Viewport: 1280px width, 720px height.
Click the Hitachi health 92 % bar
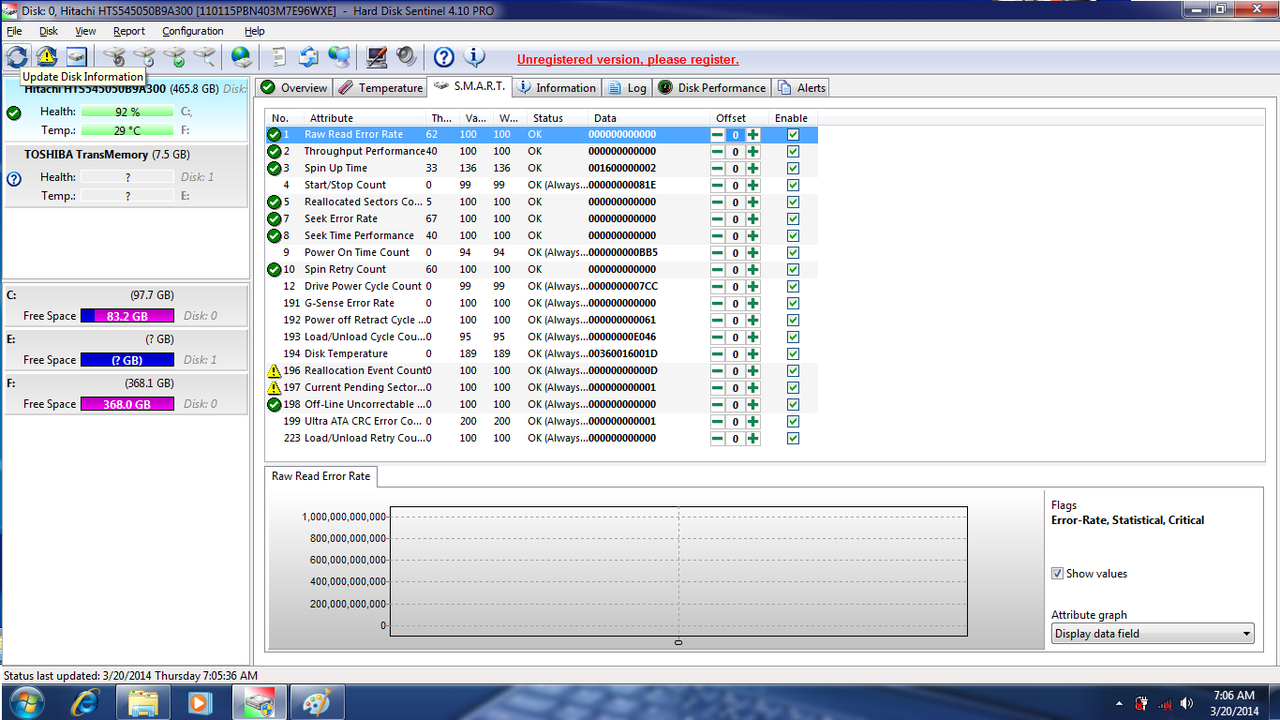click(x=127, y=112)
